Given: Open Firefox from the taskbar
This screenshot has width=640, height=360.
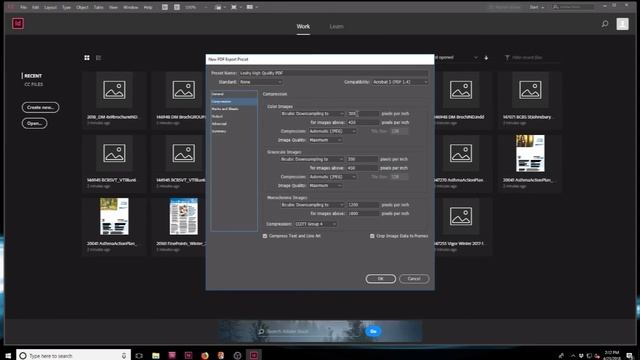Looking at the screenshot, I should [204, 356].
